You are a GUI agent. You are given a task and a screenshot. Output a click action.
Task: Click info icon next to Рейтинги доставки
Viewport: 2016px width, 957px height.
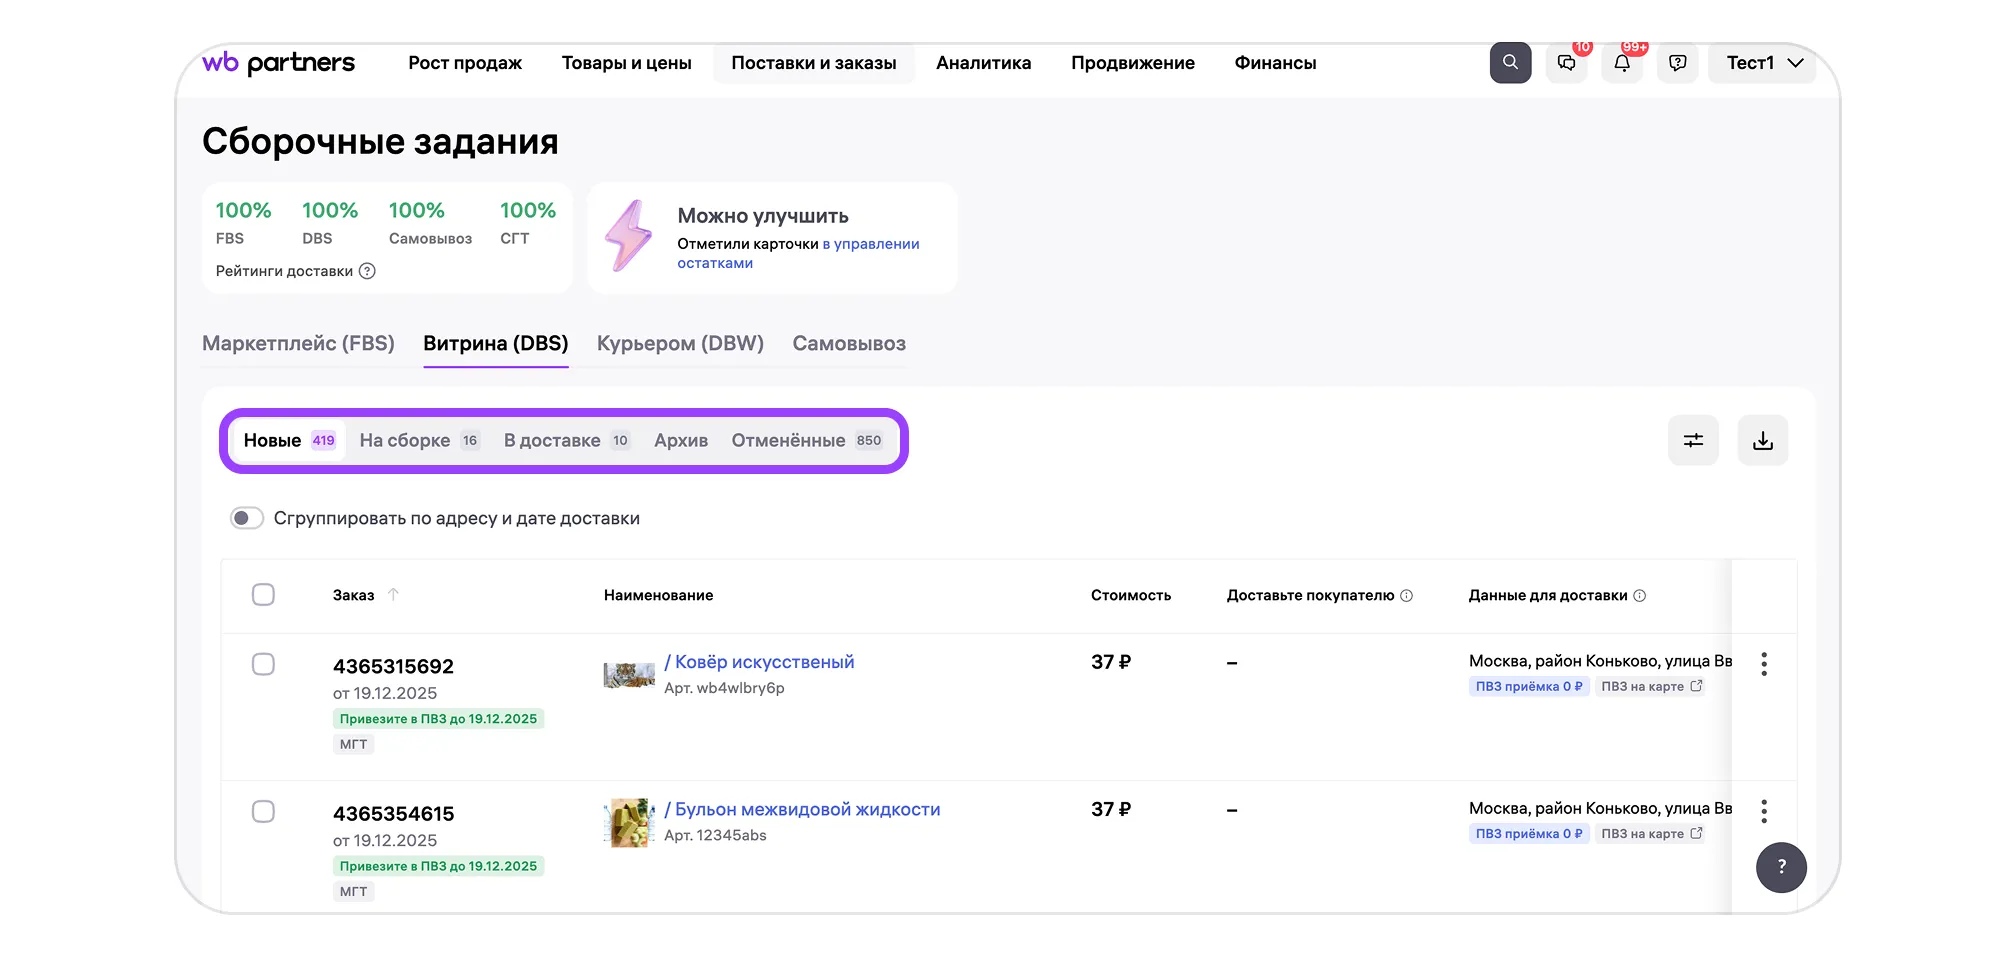pyautogui.click(x=367, y=271)
